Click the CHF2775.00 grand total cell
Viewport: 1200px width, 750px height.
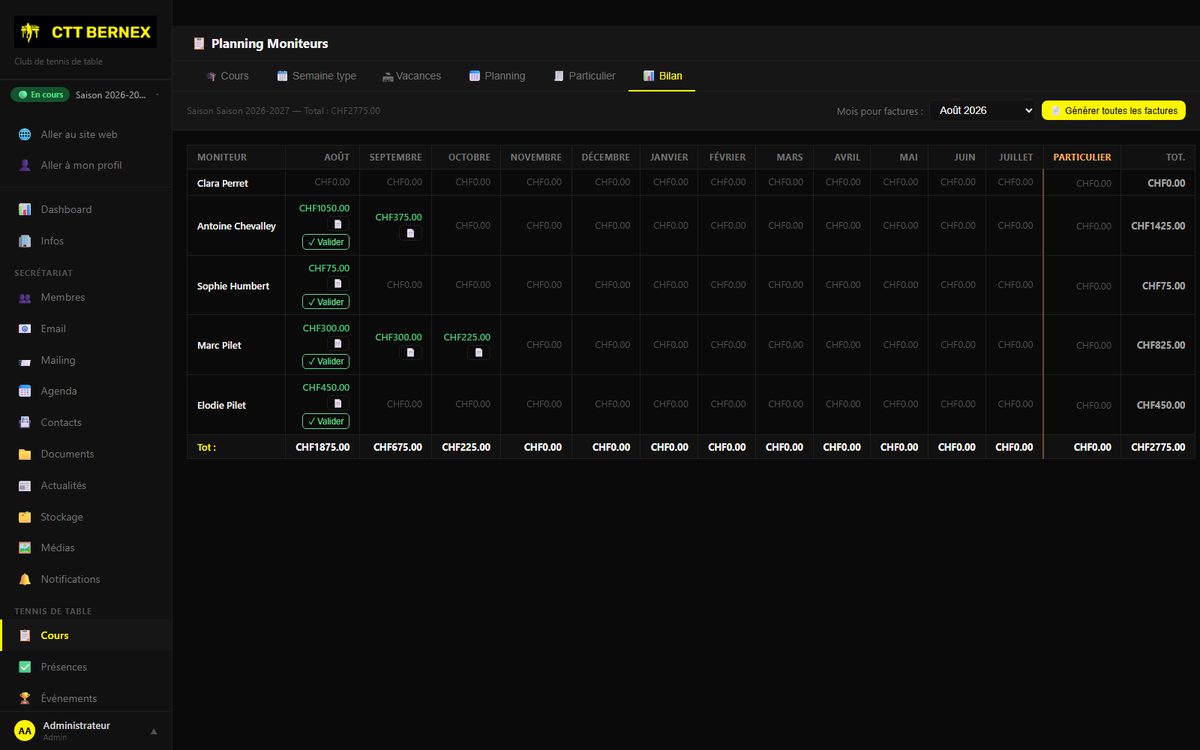click(1158, 447)
